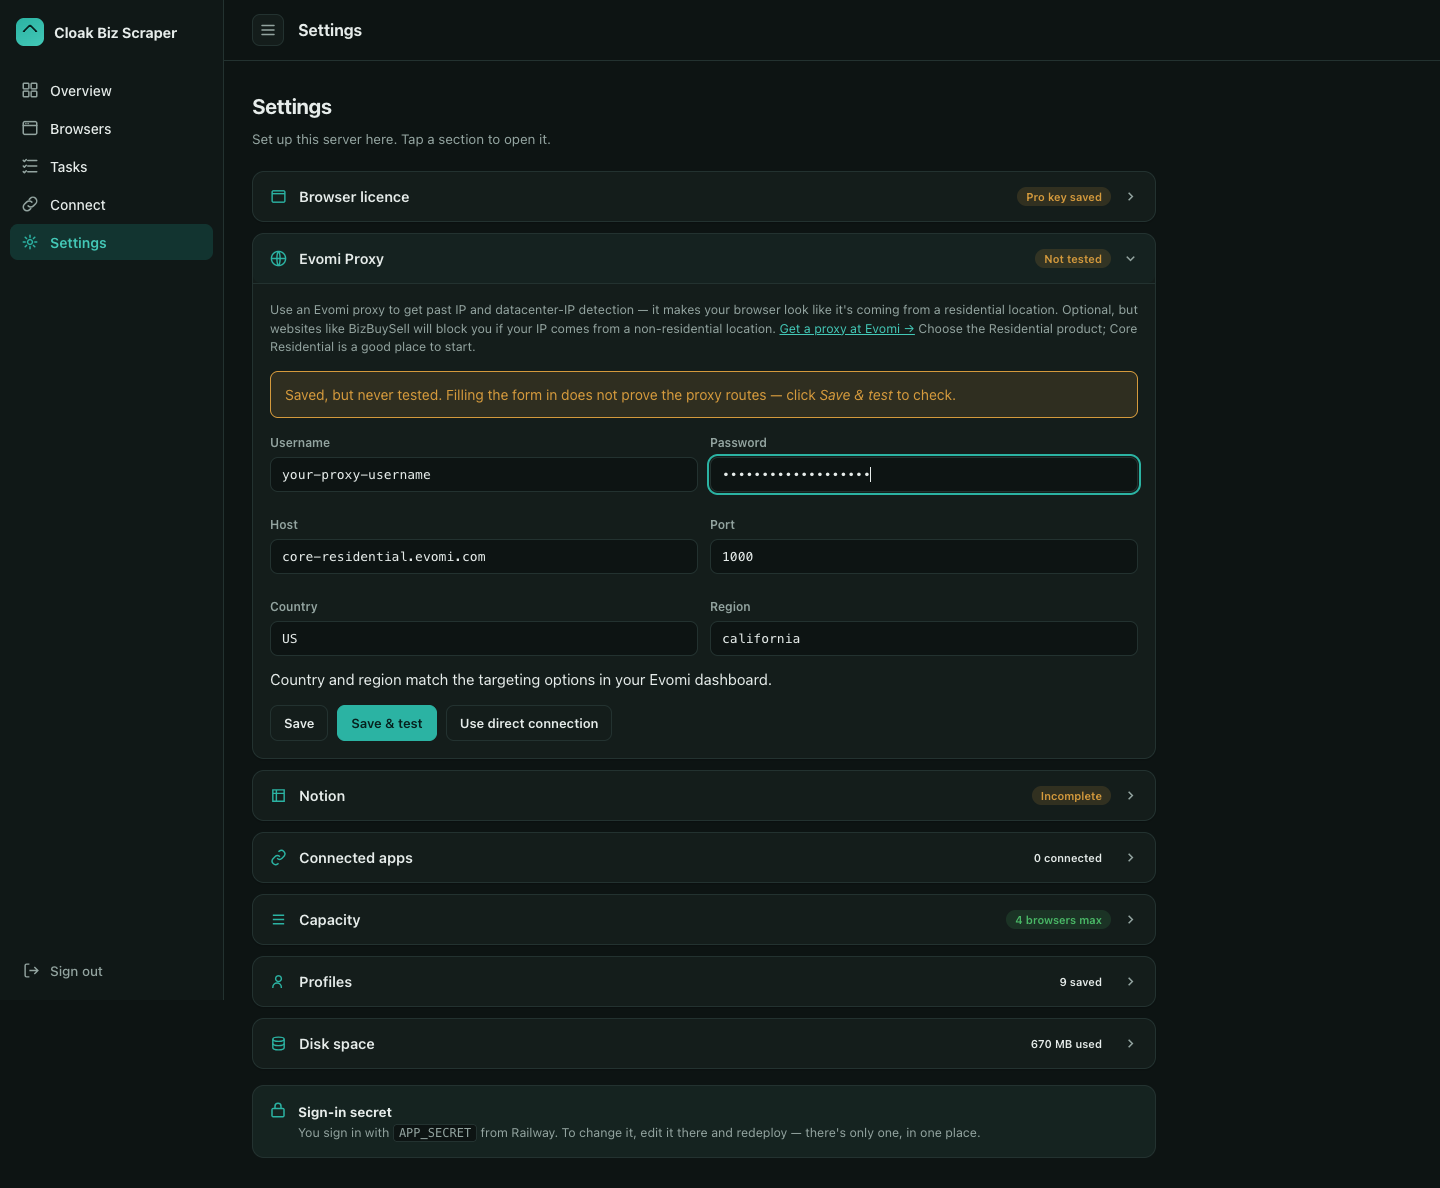The width and height of the screenshot is (1440, 1188).
Task: Focus the Username input field
Action: pyautogui.click(x=484, y=474)
